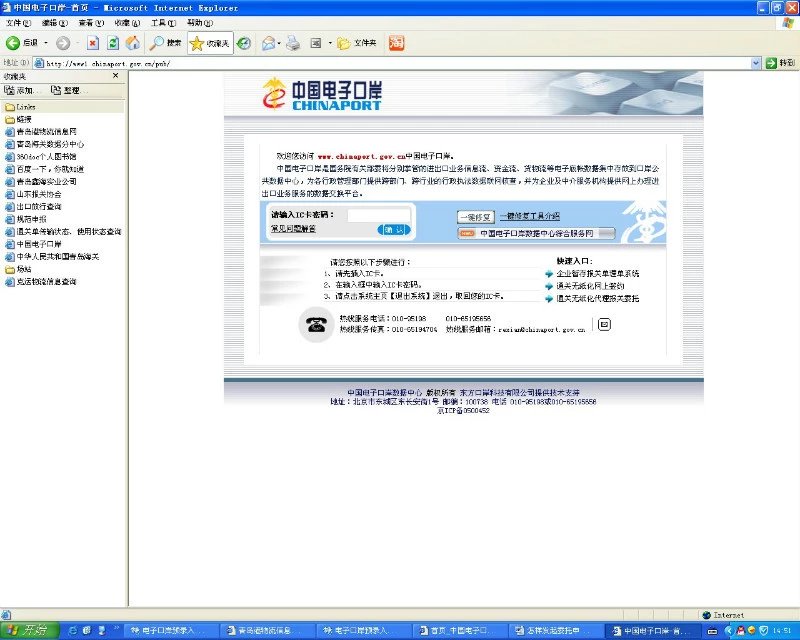Image resolution: width=800 pixels, height=640 pixels.
Task: Toggle the Favorites star toolbar button
Action: (210, 43)
